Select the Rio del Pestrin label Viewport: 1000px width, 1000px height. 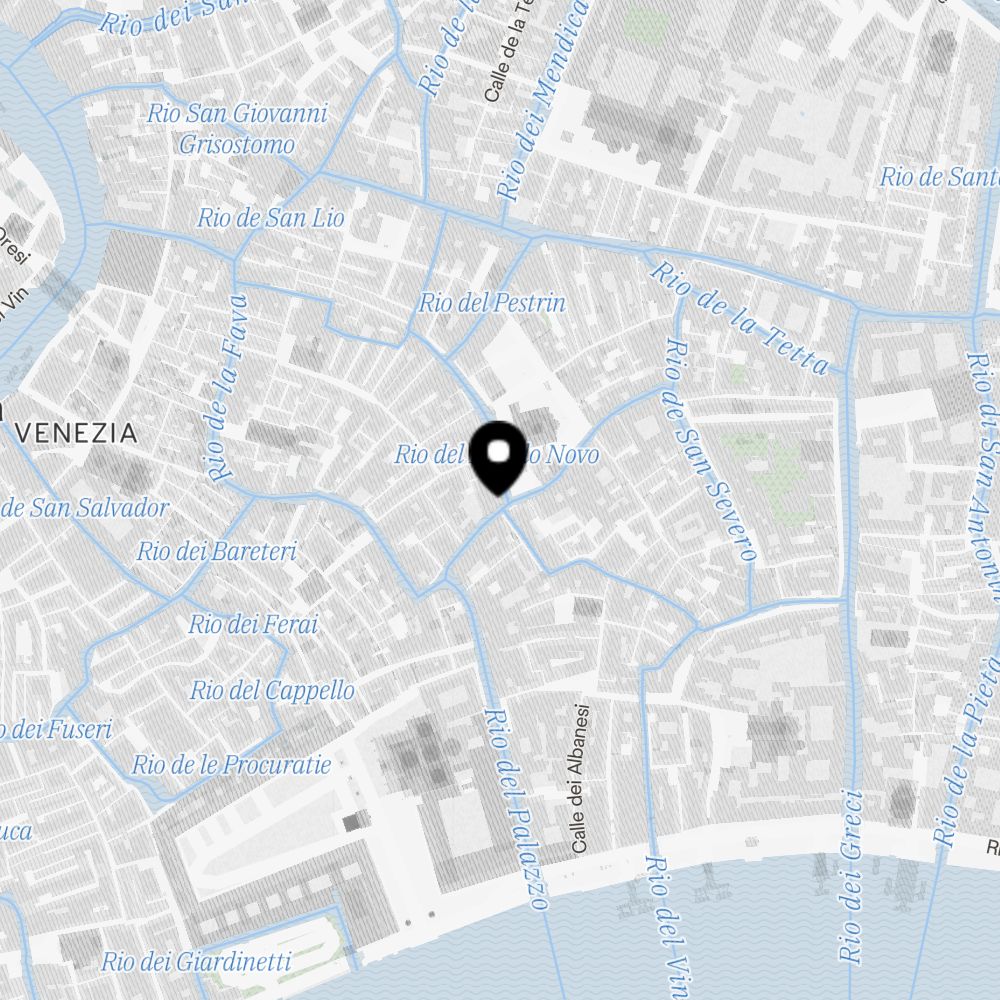492,302
